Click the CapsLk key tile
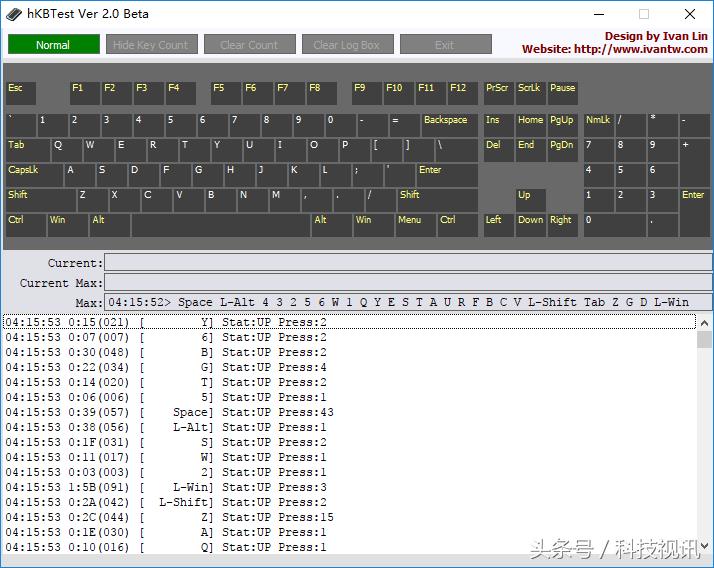The width and height of the screenshot is (714, 568). pos(34,175)
